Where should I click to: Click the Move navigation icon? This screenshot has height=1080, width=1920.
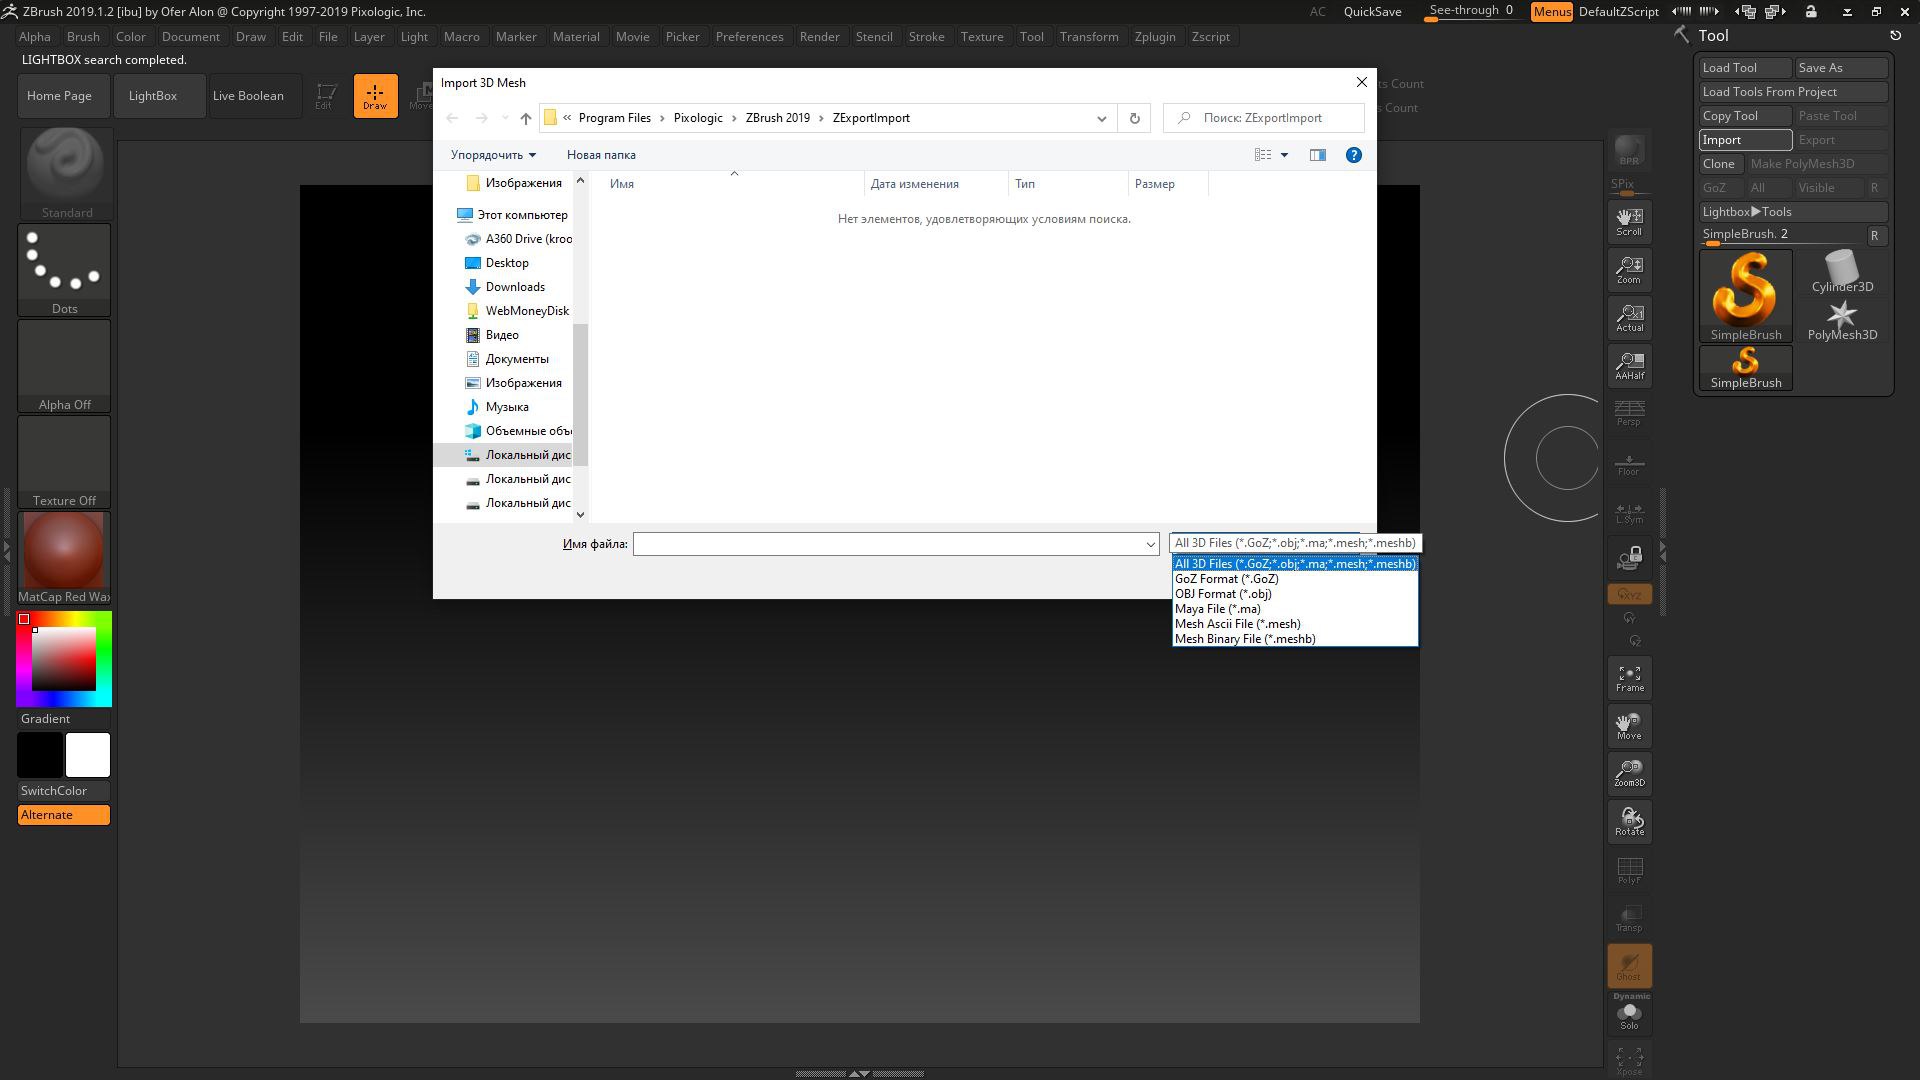[x=1629, y=726]
